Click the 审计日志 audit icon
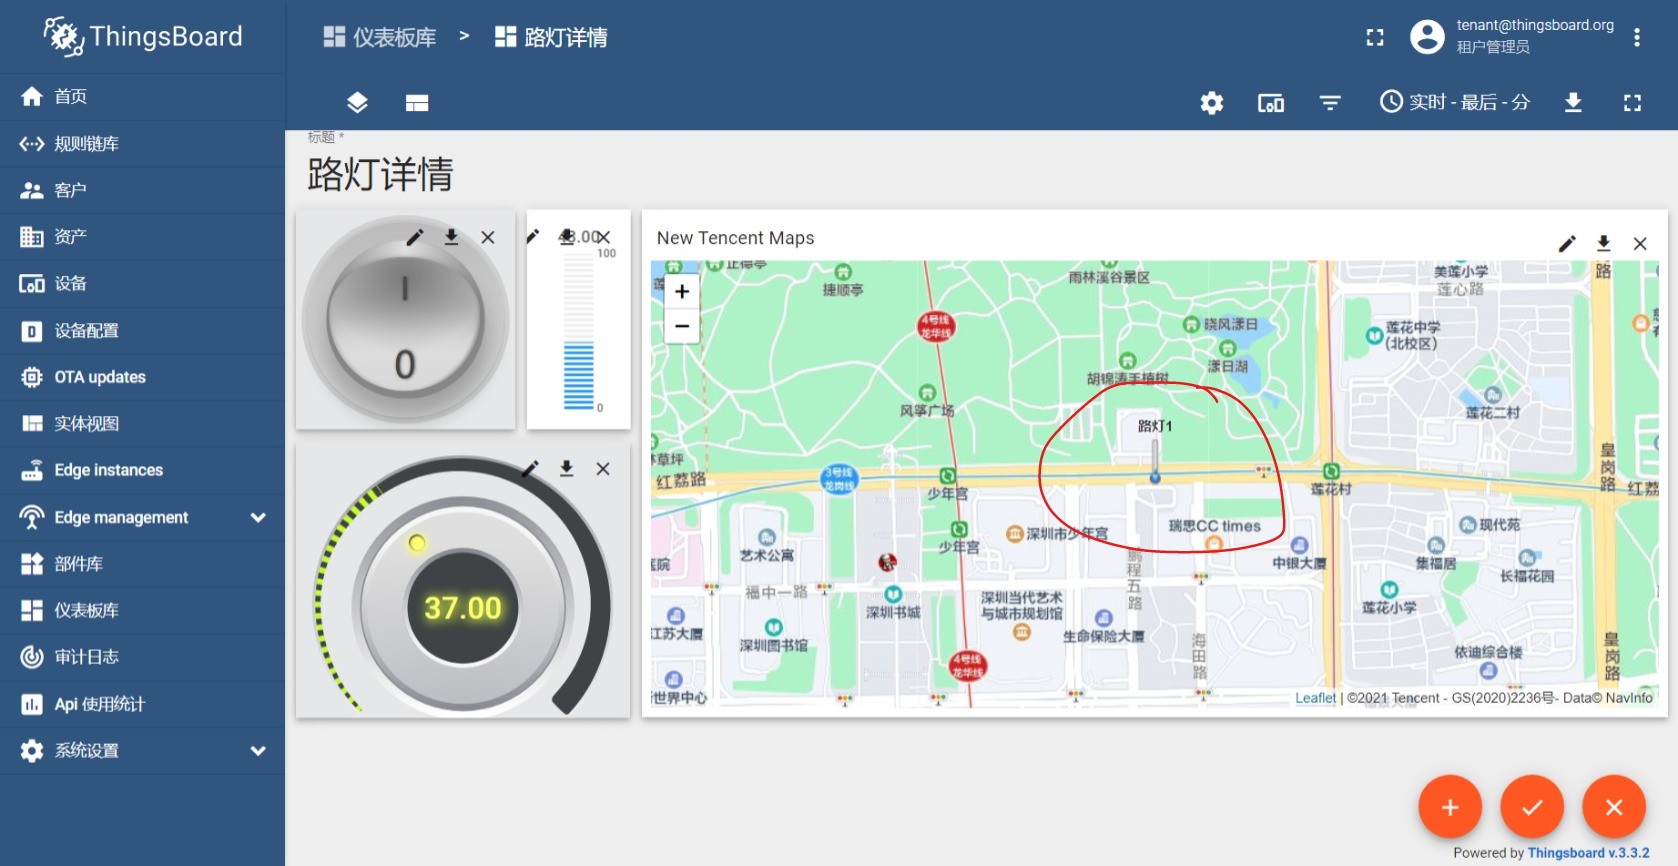Screen dimensions: 1678x866 pos(32,657)
